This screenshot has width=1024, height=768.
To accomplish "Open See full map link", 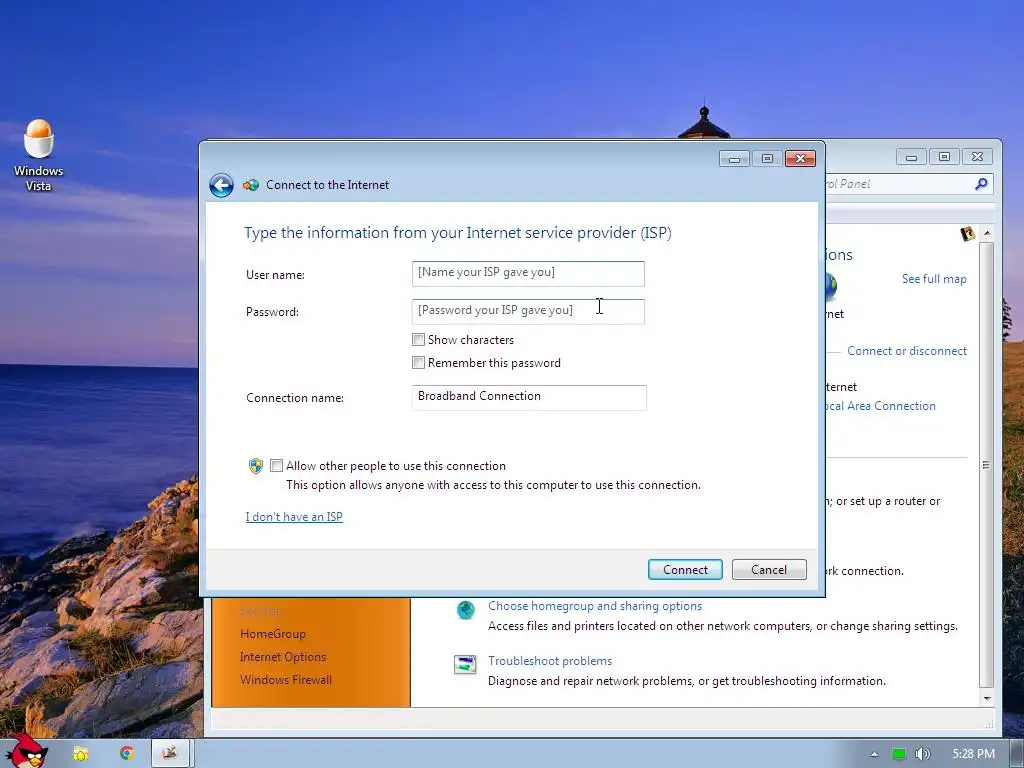I will coord(934,279).
